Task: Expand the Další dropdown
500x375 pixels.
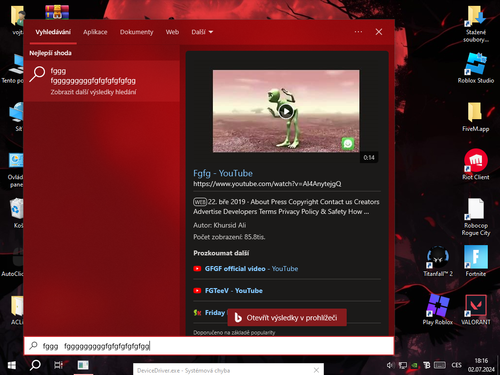Action: 202,32
